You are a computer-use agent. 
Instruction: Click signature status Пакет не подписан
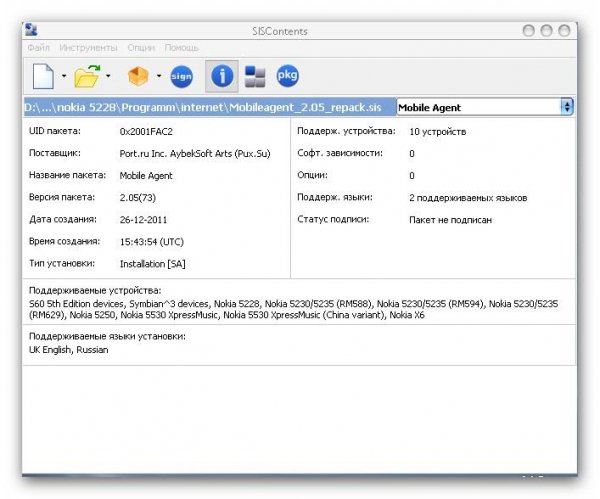(x=450, y=220)
